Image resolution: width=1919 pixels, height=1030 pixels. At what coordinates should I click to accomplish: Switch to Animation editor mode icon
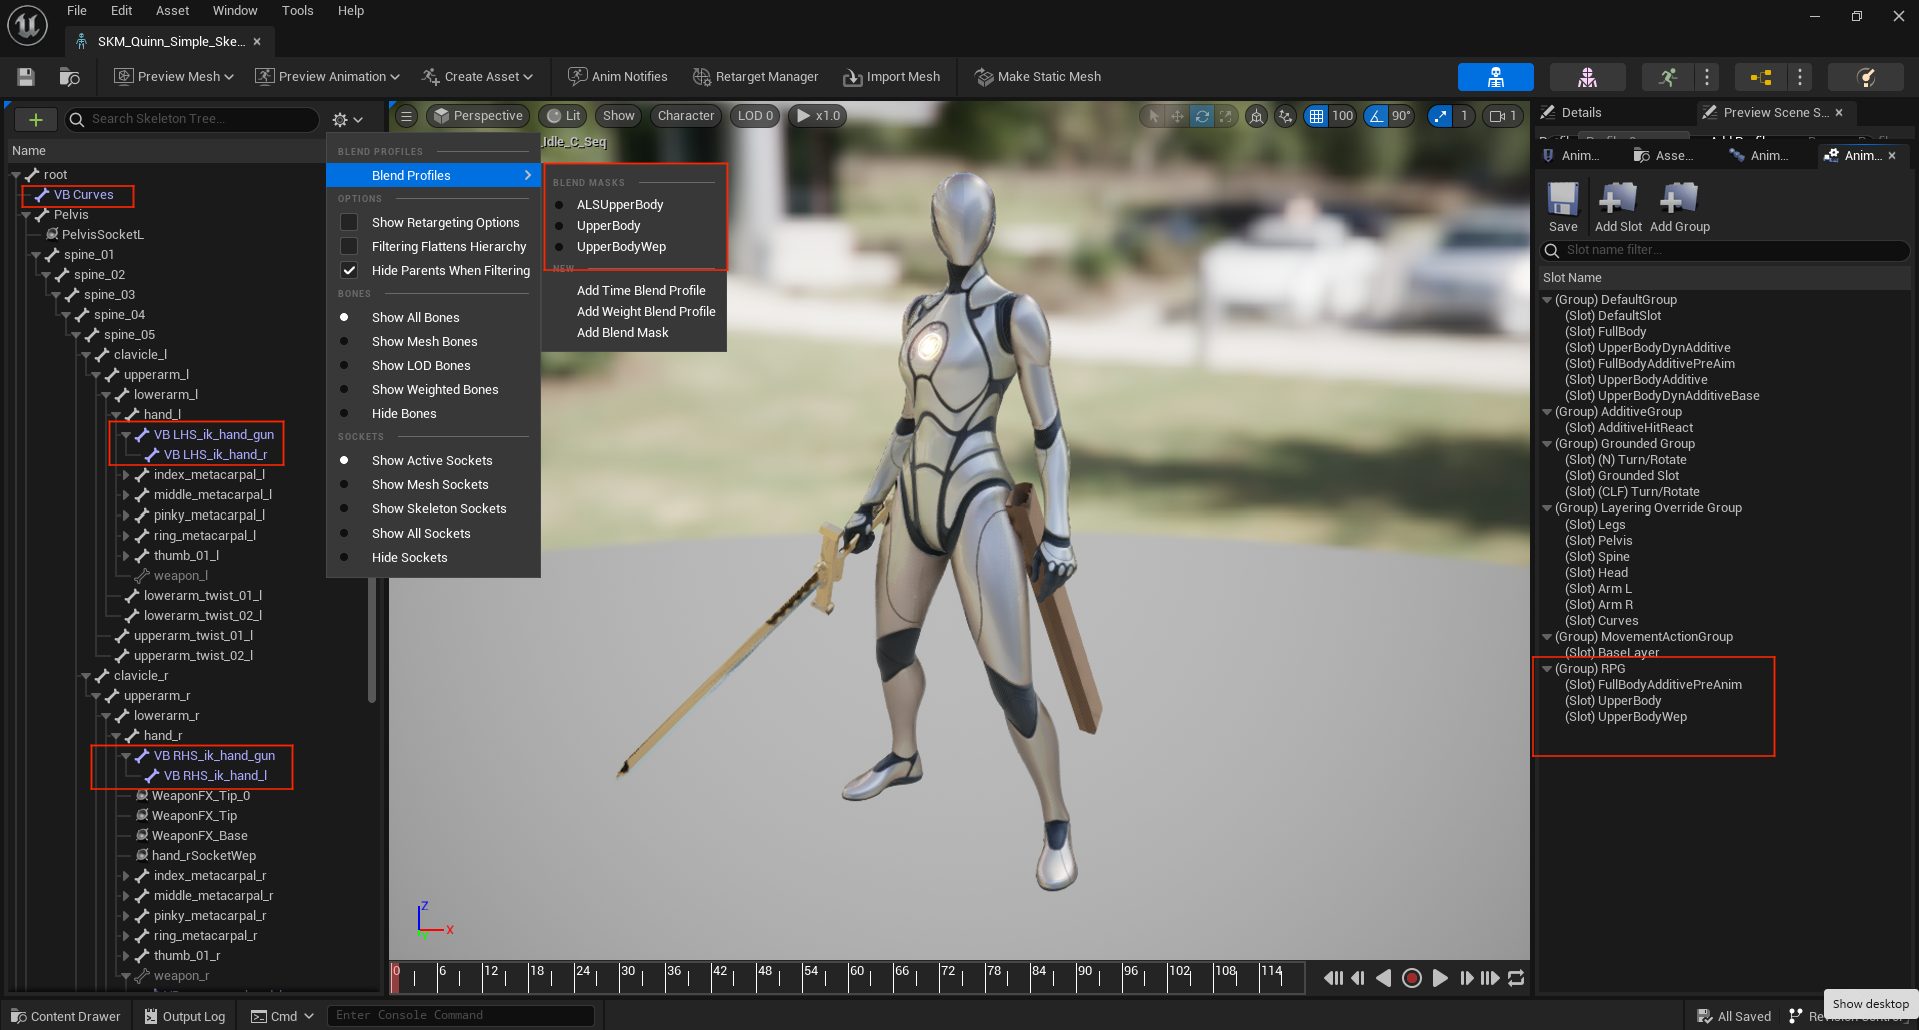[1667, 77]
